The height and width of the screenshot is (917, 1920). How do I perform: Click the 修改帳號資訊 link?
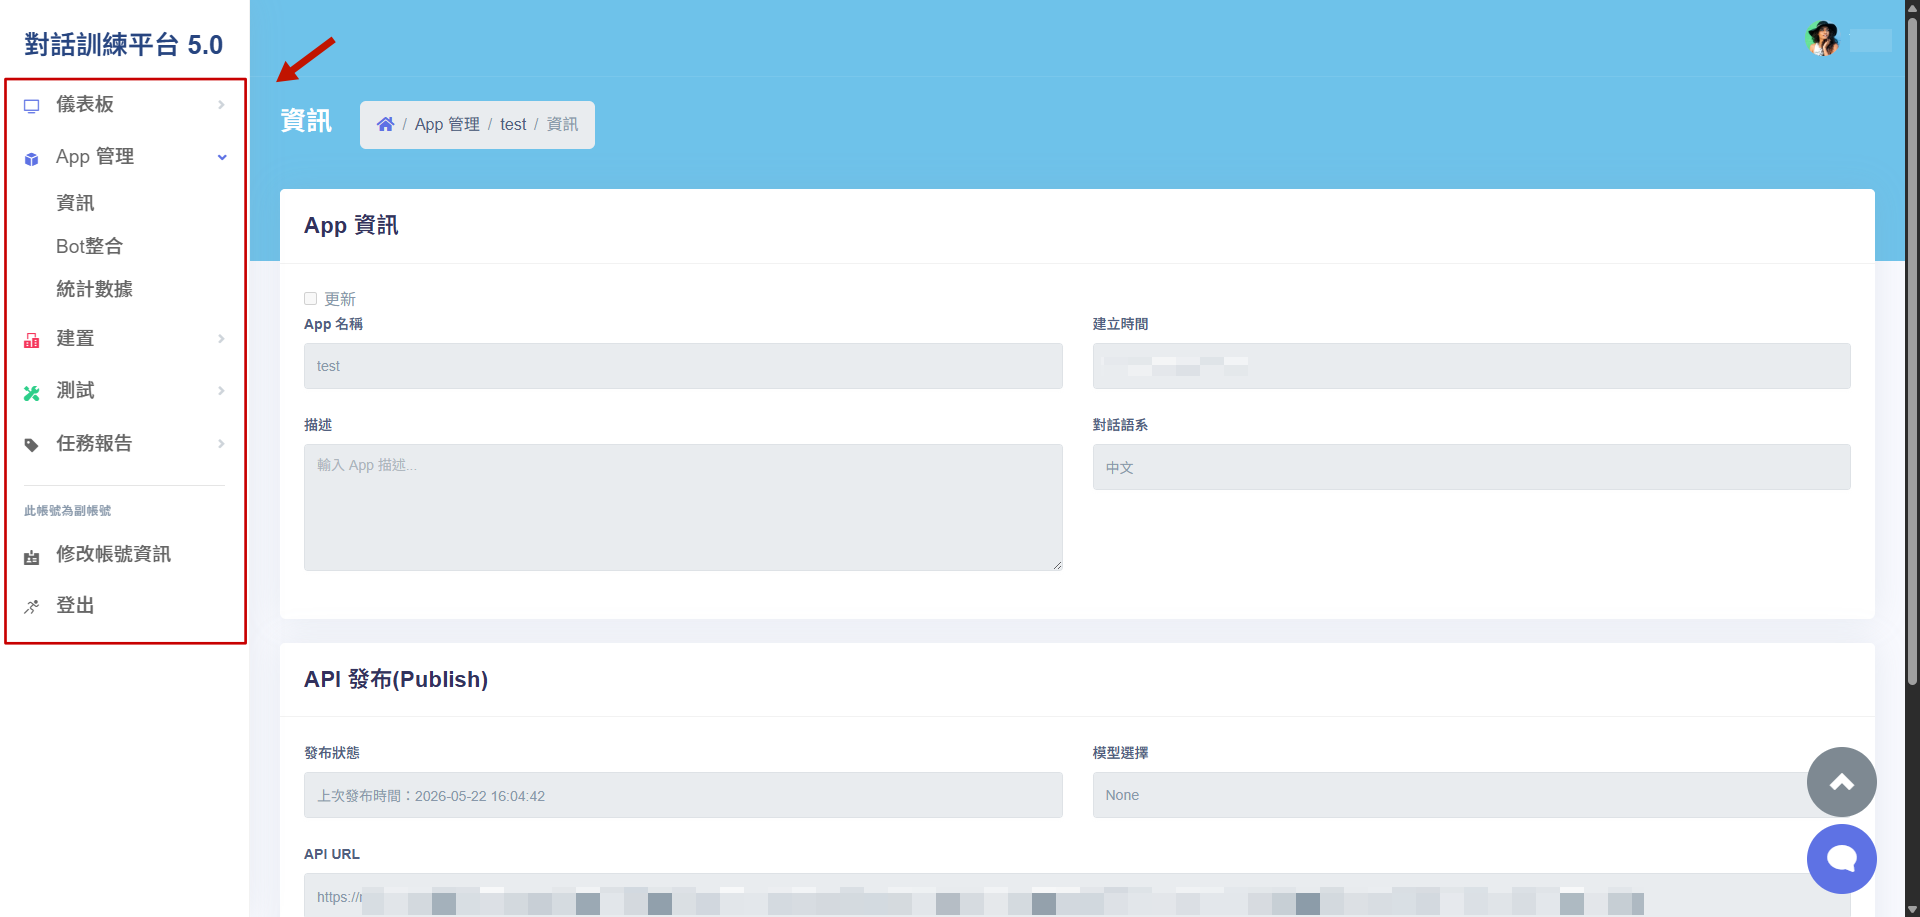click(113, 554)
